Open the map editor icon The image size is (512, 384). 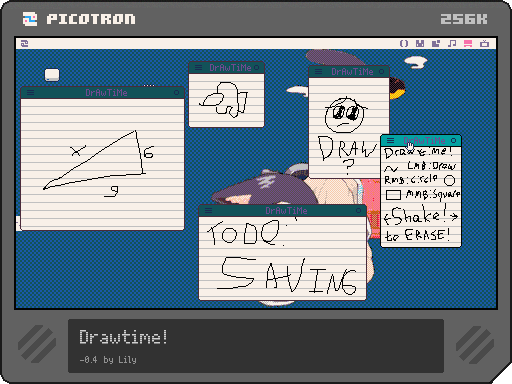(x=436, y=43)
